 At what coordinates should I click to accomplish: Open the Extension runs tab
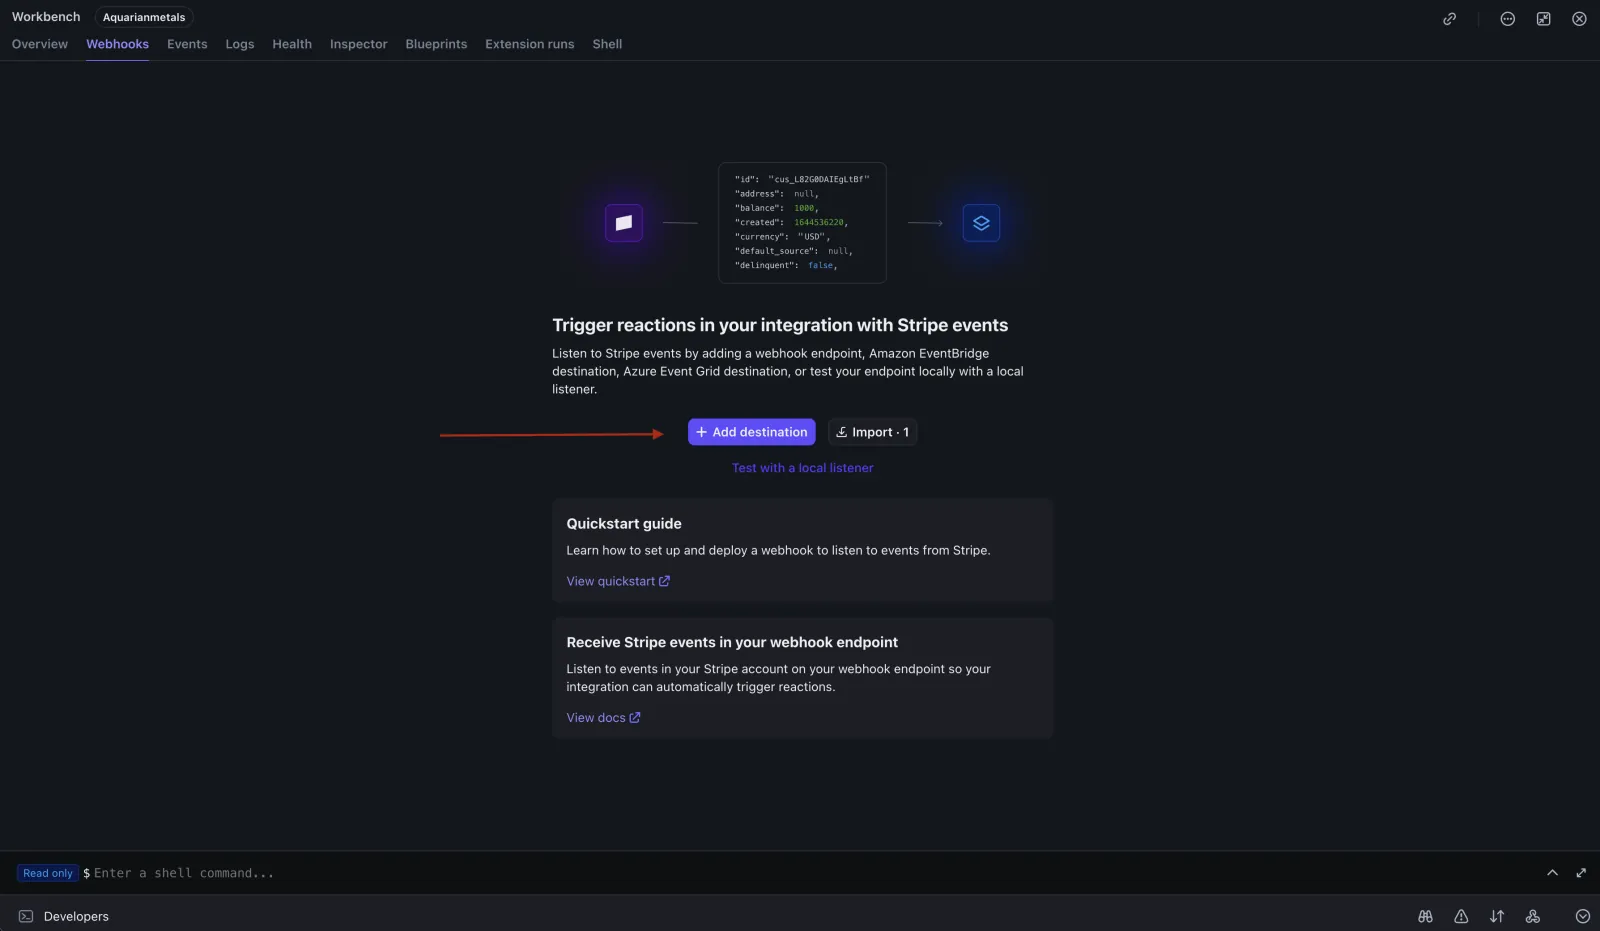pos(530,44)
